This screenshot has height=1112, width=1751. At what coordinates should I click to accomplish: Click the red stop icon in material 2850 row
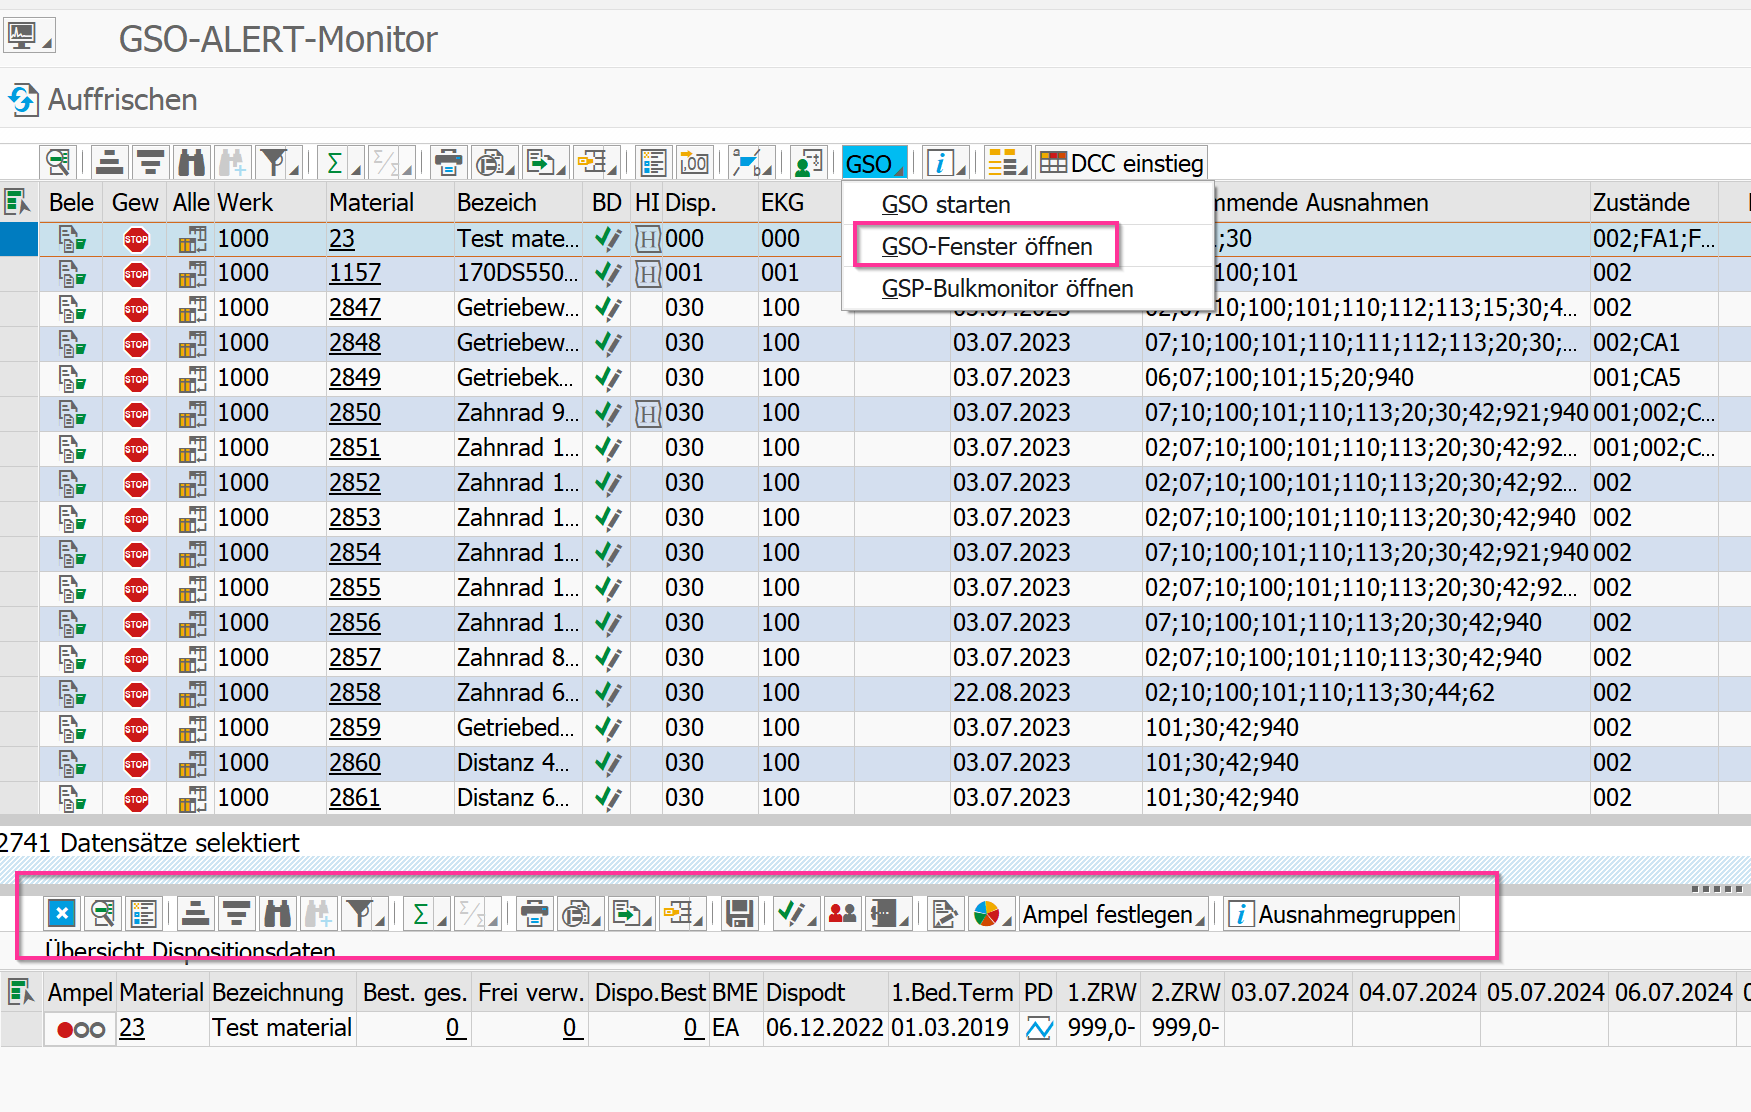136,413
